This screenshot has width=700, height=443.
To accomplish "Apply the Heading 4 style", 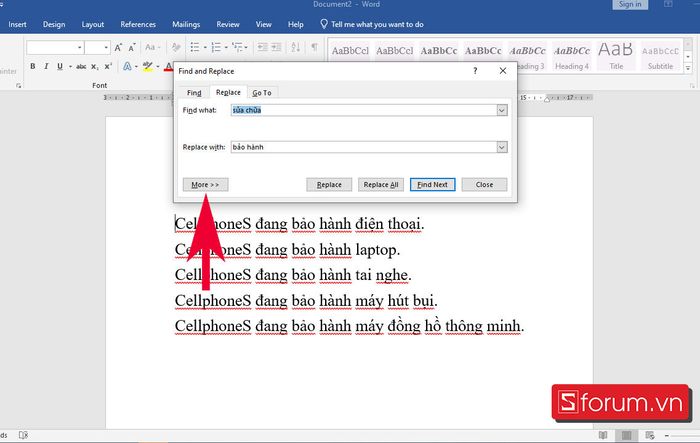I will (572, 56).
